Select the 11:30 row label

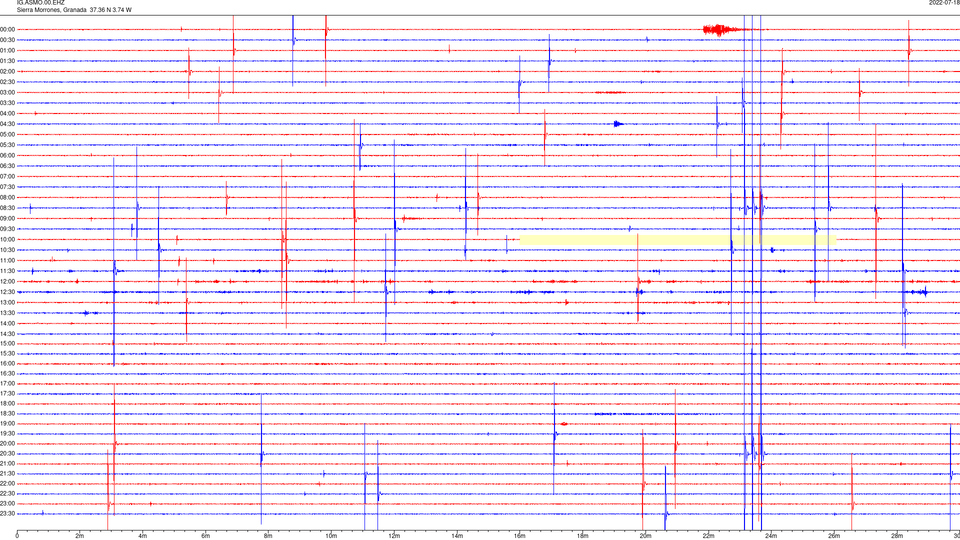tap(8, 271)
